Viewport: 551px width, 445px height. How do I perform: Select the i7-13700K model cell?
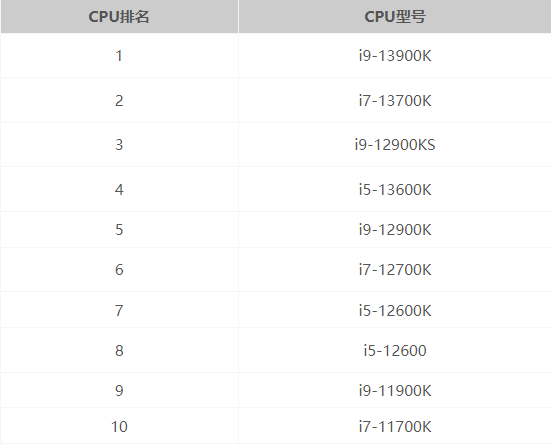pos(395,101)
